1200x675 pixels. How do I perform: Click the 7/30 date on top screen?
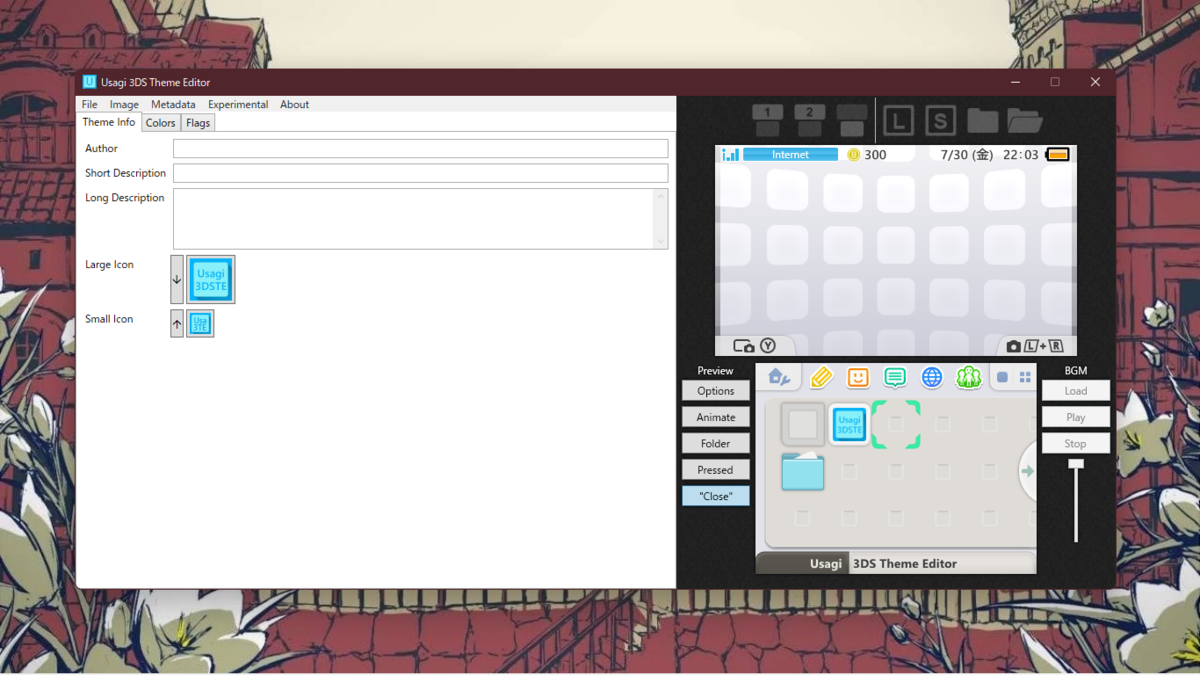967,155
